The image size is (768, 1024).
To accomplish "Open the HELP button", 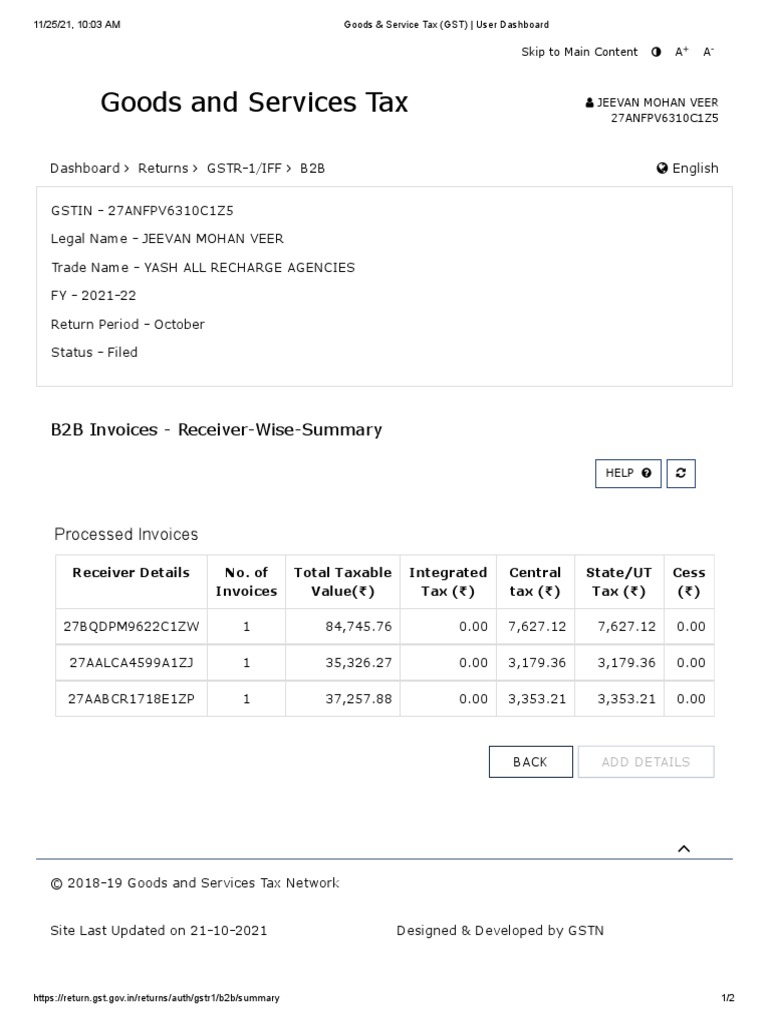I will (629, 473).
